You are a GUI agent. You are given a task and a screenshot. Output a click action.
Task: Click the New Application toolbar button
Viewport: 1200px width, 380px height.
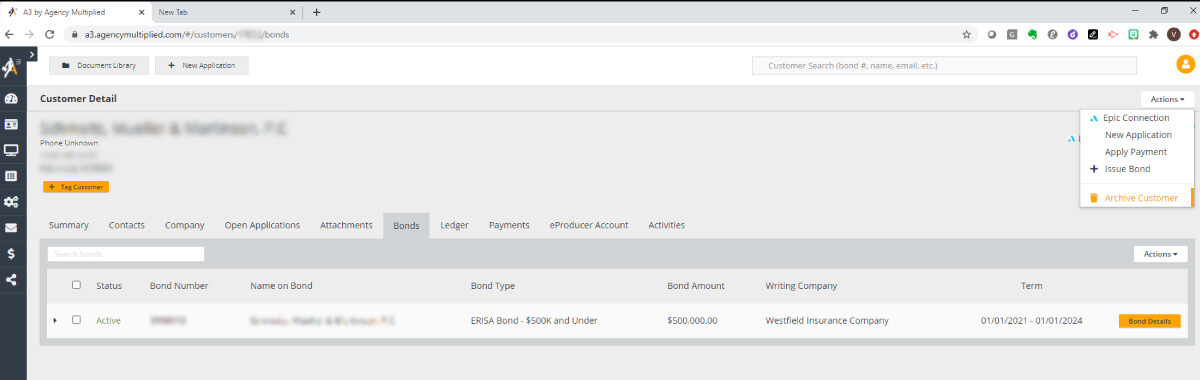tap(201, 65)
